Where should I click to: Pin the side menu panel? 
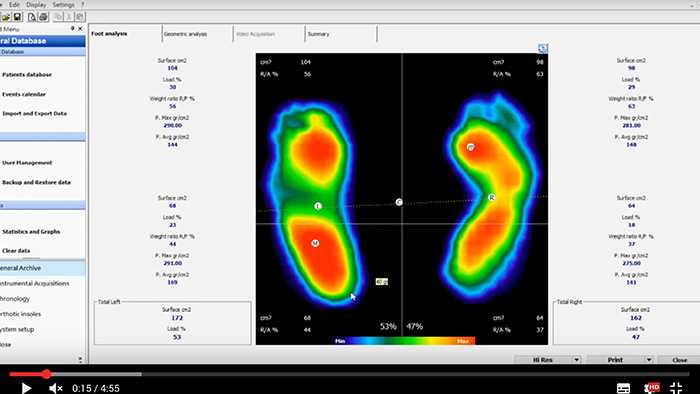pyautogui.click(x=72, y=29)
